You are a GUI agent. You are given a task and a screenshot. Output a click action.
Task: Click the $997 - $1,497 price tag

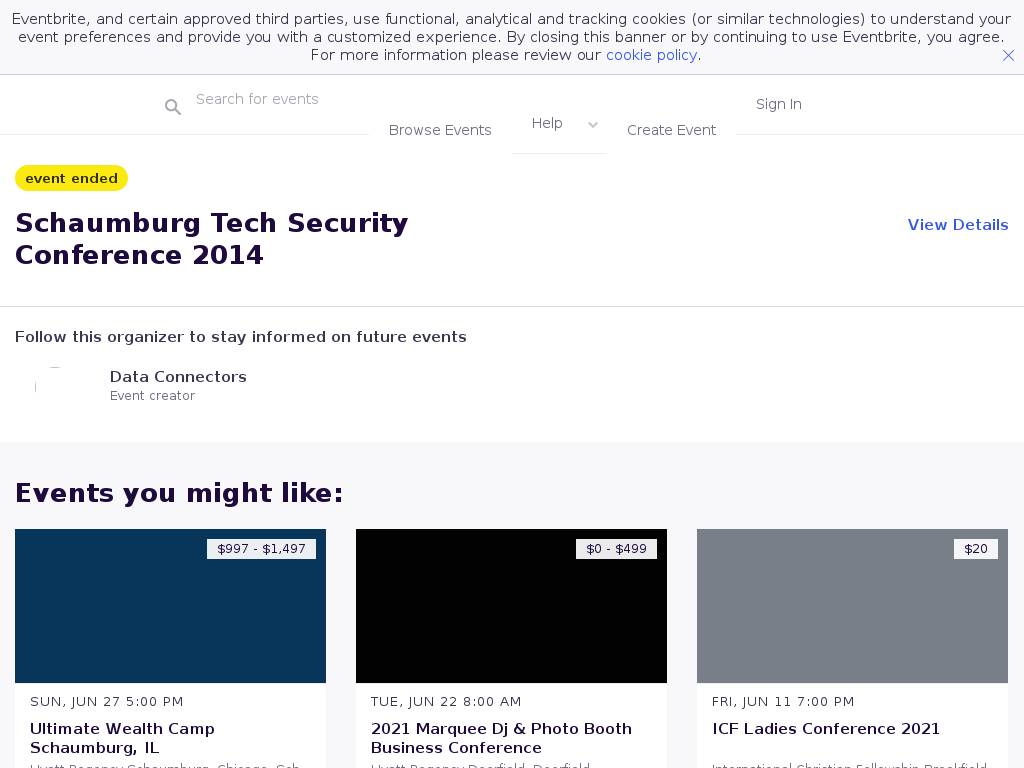(x=261, y=549)
